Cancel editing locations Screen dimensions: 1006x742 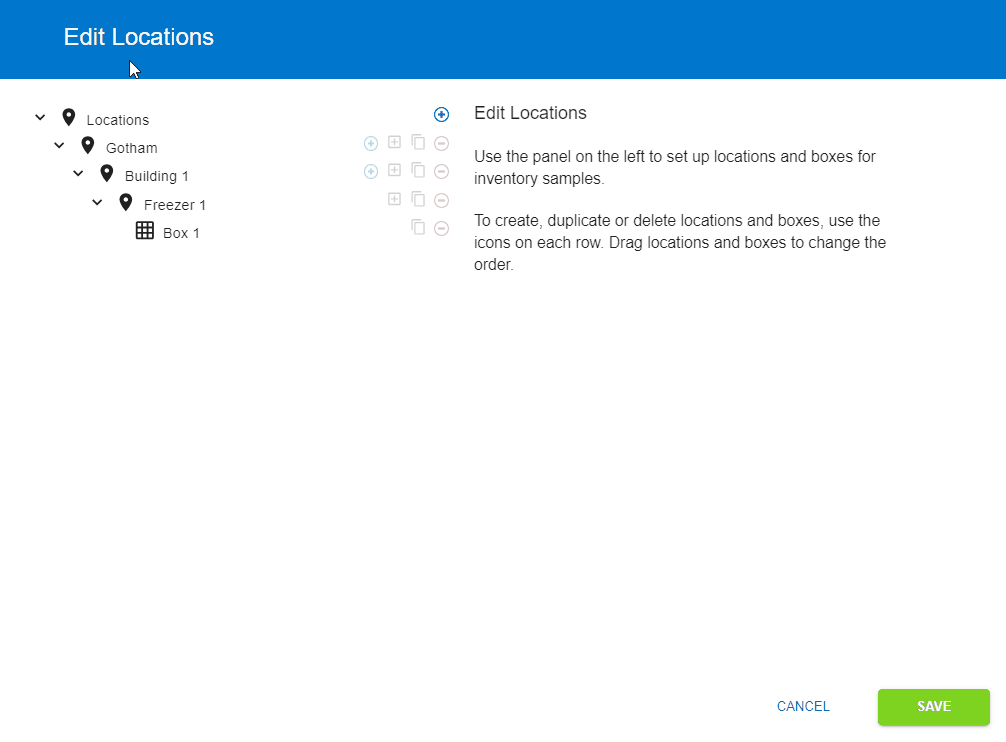point(803,707)
